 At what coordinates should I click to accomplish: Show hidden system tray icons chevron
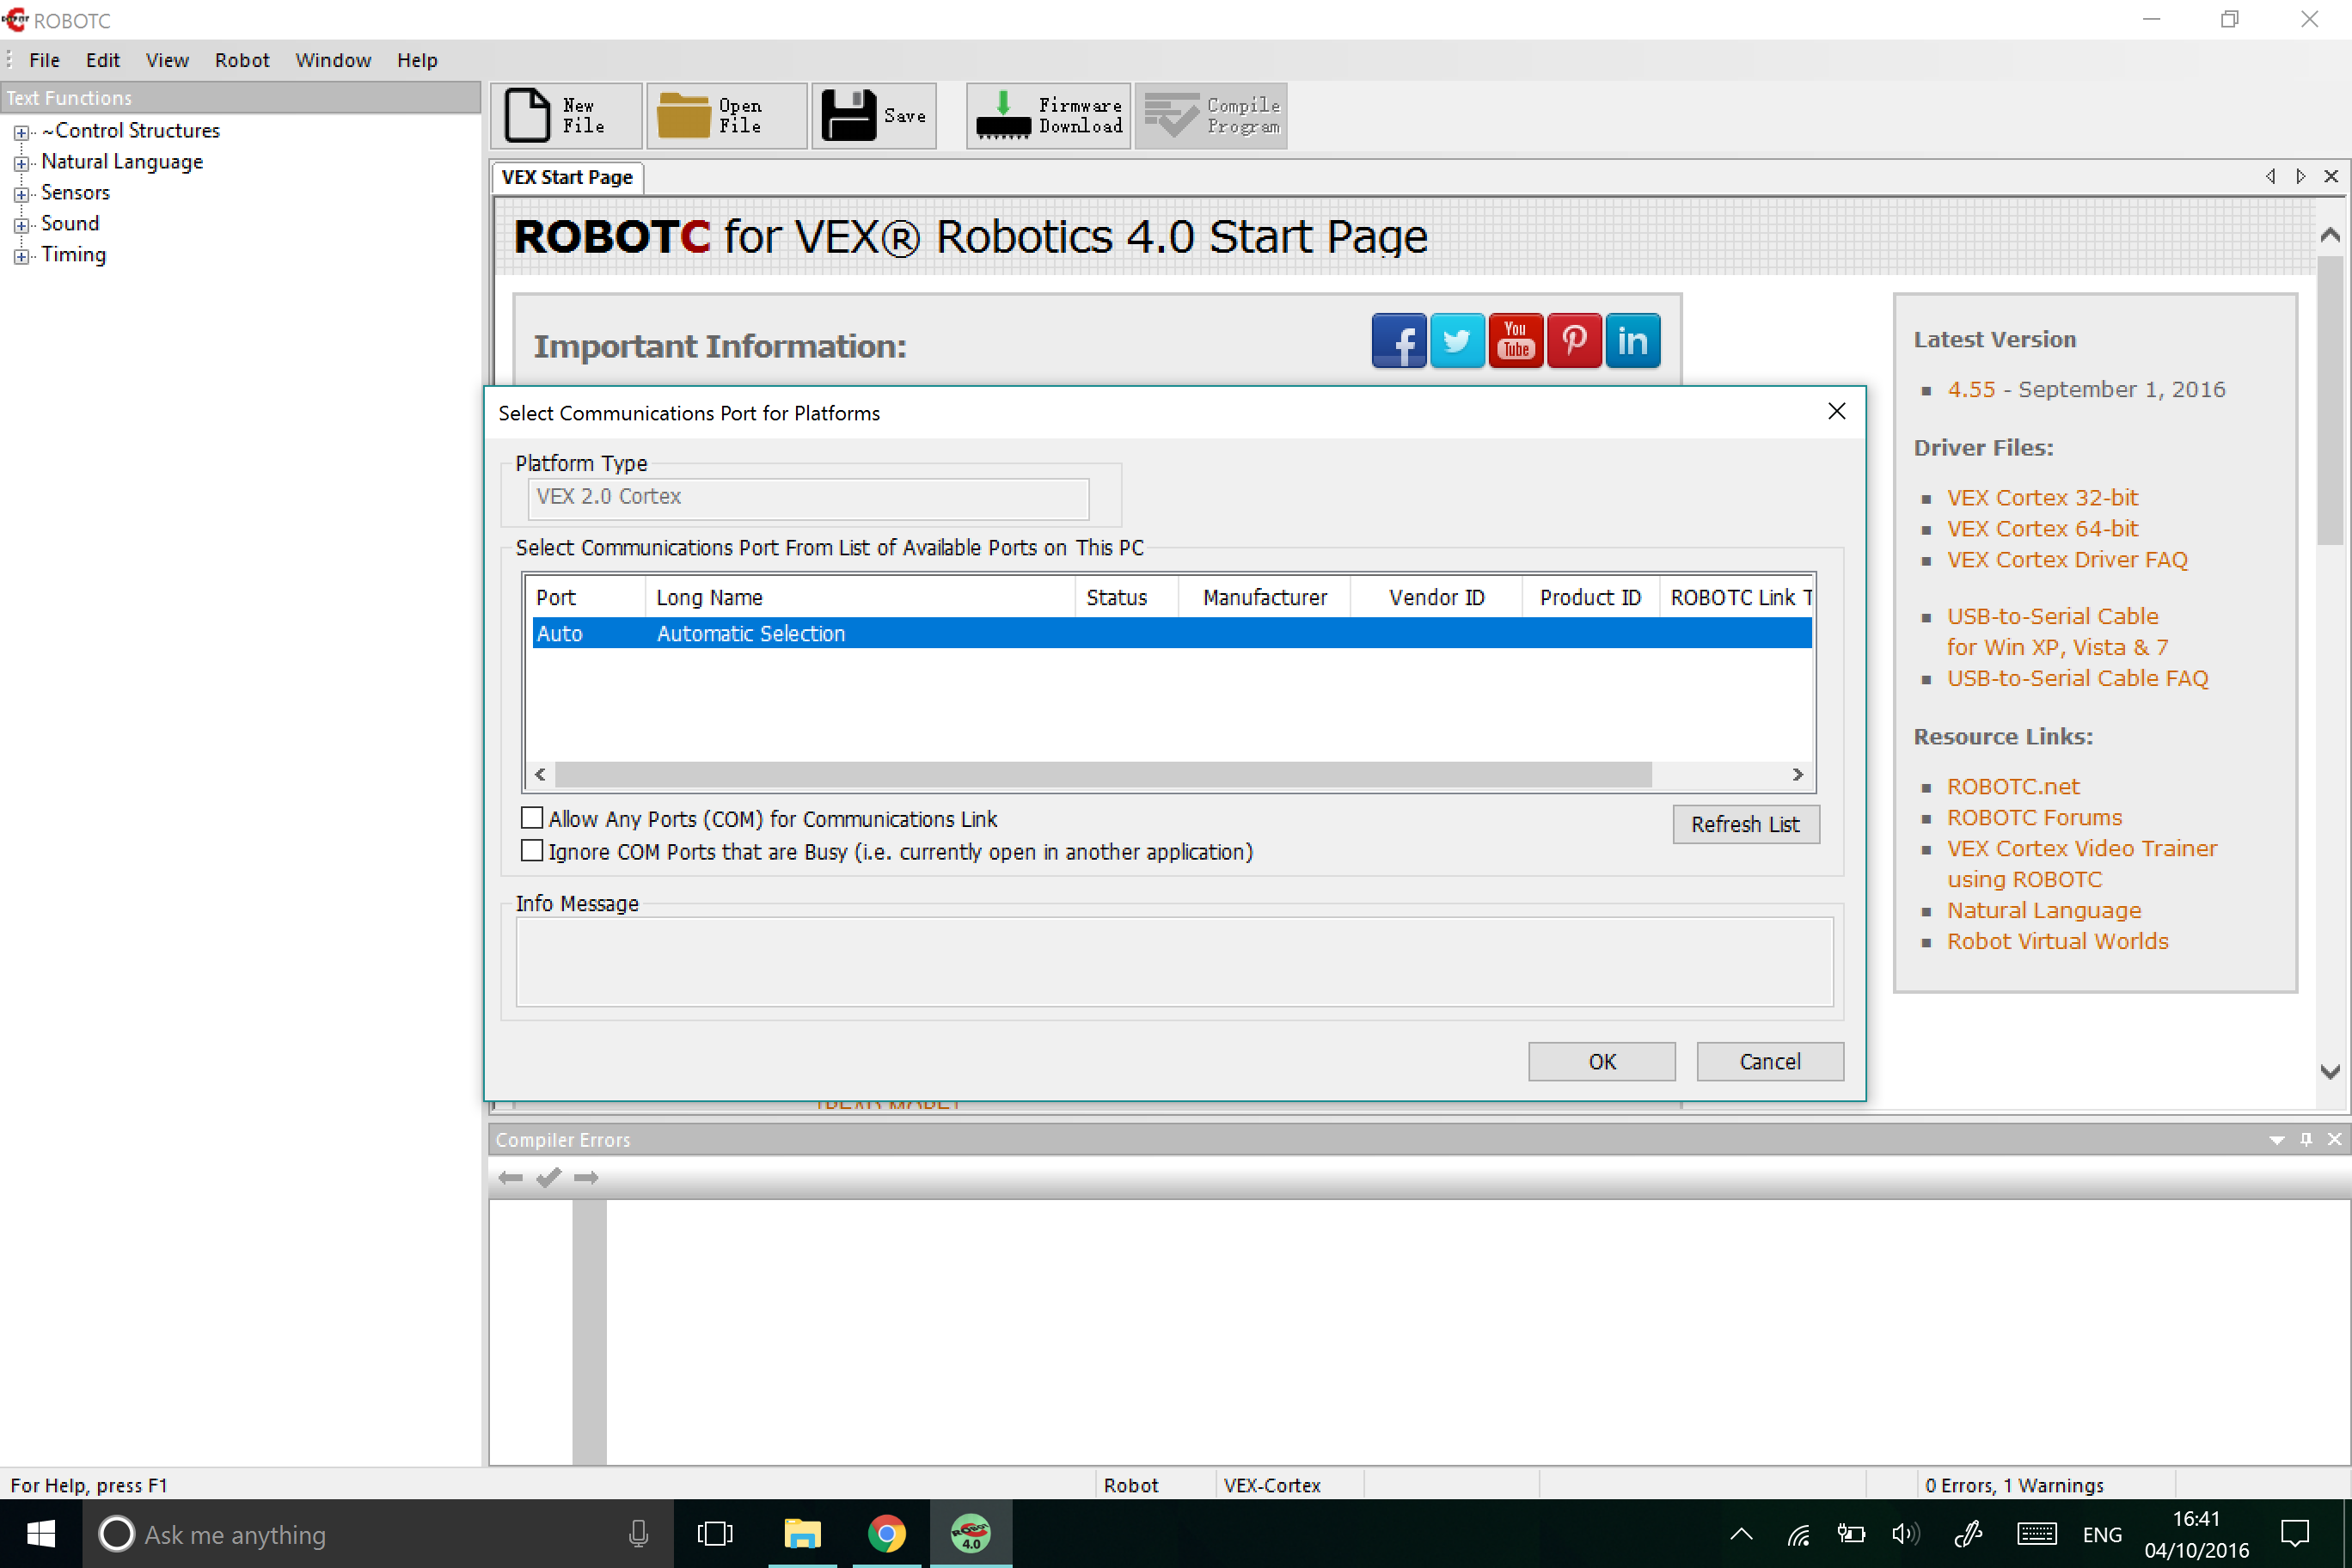[1741, 1533]
